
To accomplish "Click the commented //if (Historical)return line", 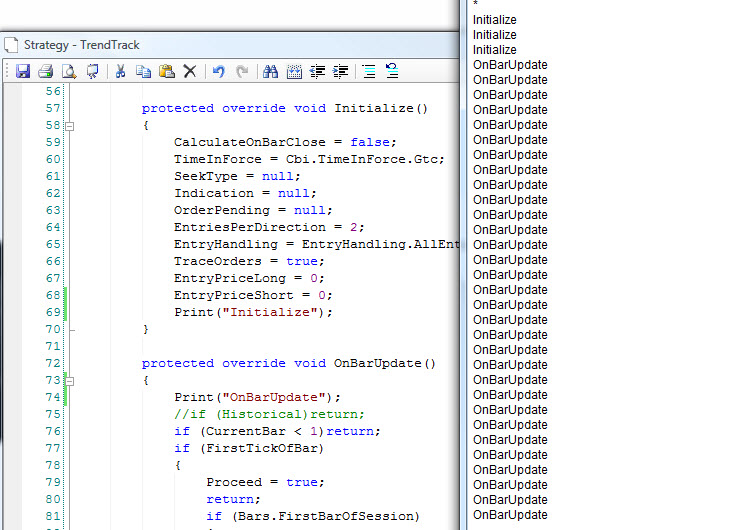I will pos(269,414).
